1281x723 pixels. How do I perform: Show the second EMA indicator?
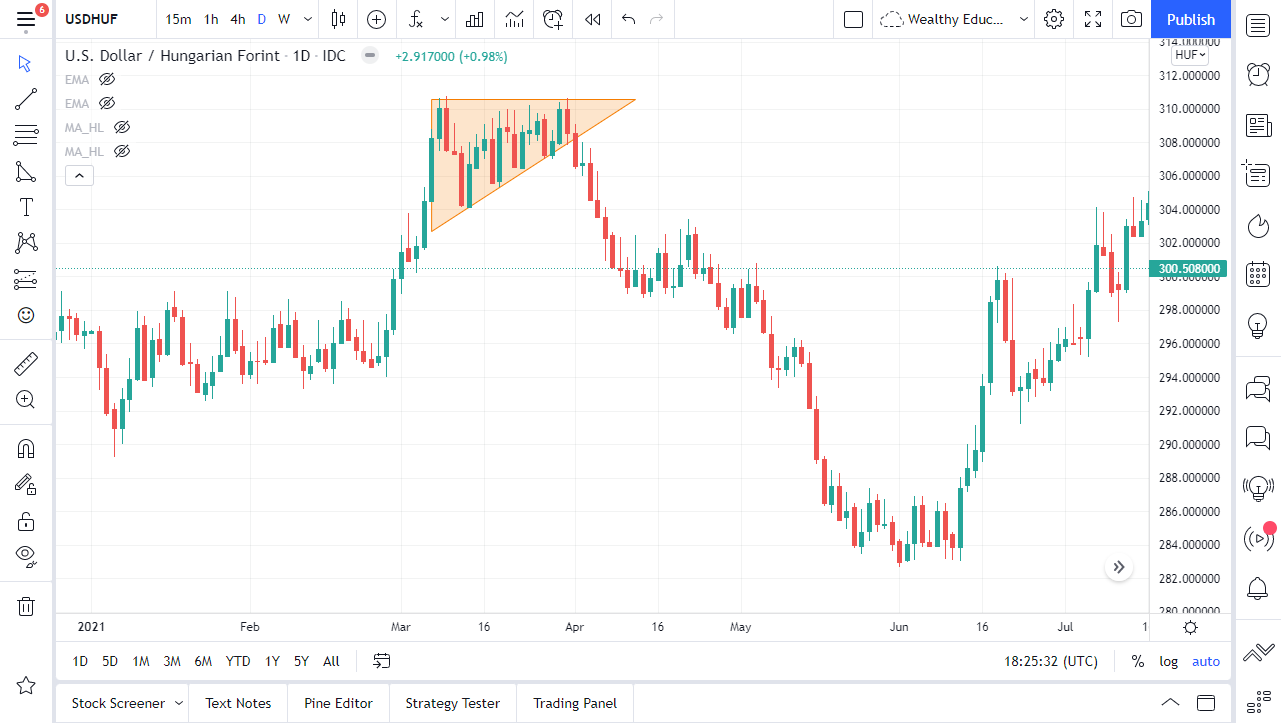click(107, 103)
